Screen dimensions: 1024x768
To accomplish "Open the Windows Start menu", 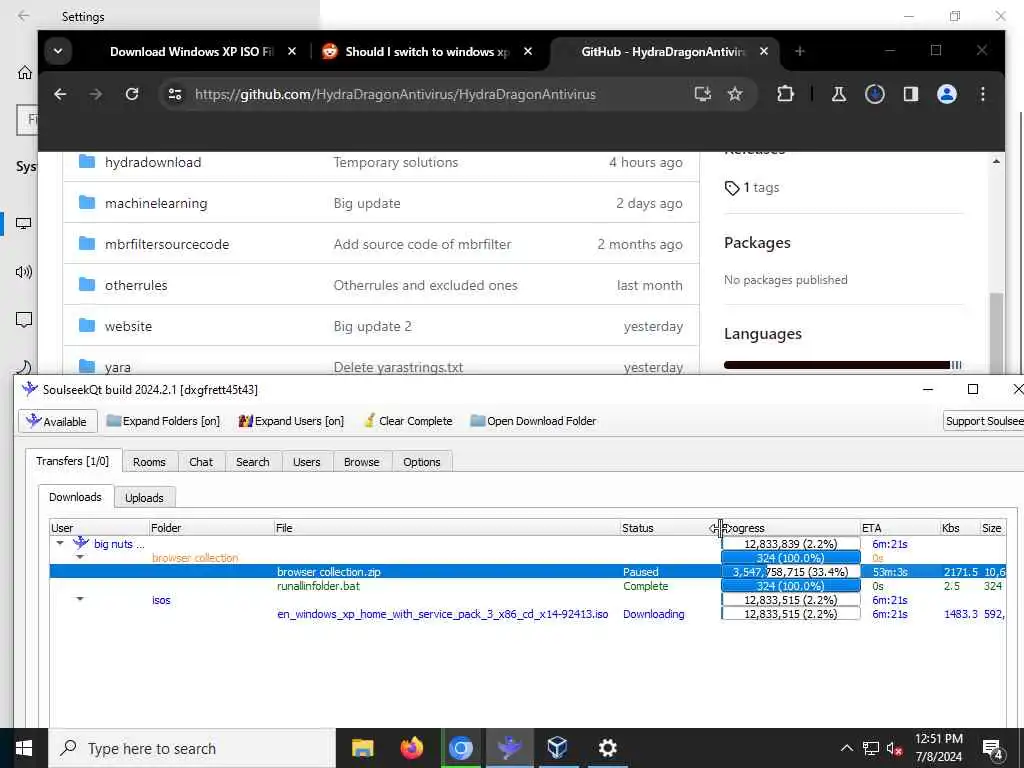I will click(x=24, y=748).
